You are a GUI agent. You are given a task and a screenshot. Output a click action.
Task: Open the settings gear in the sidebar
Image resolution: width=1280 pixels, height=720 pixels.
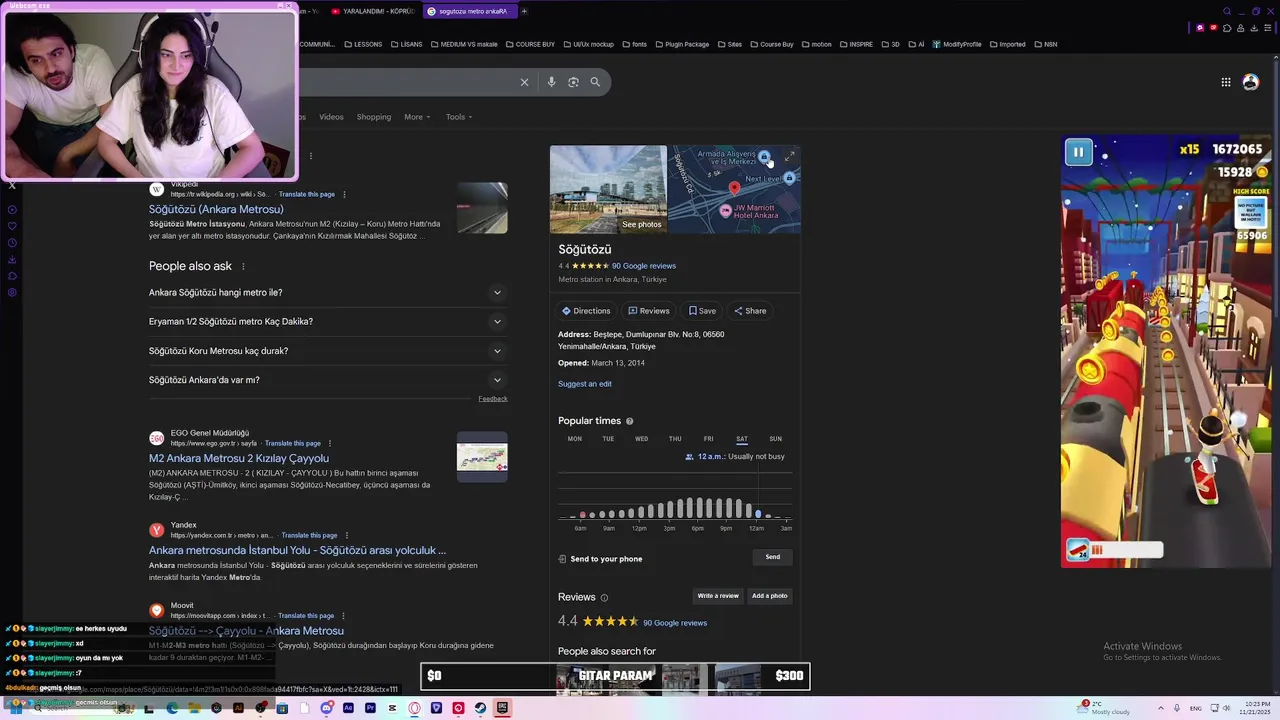[11, 293]
